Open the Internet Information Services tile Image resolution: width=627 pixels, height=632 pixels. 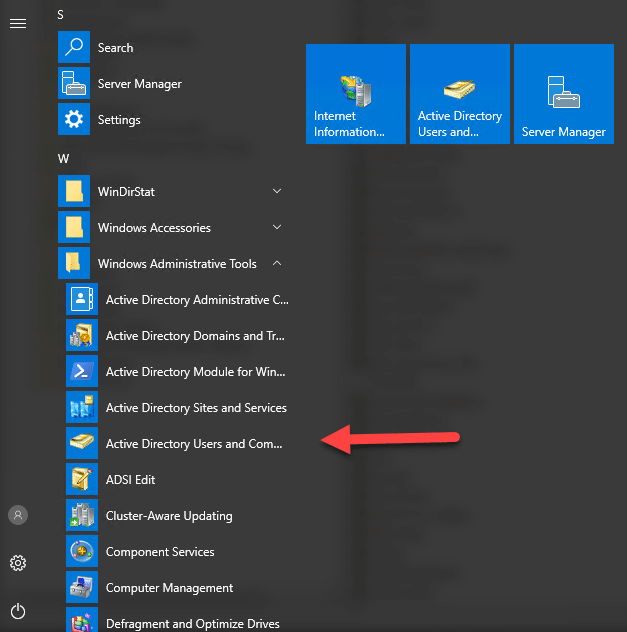(356, 94)
